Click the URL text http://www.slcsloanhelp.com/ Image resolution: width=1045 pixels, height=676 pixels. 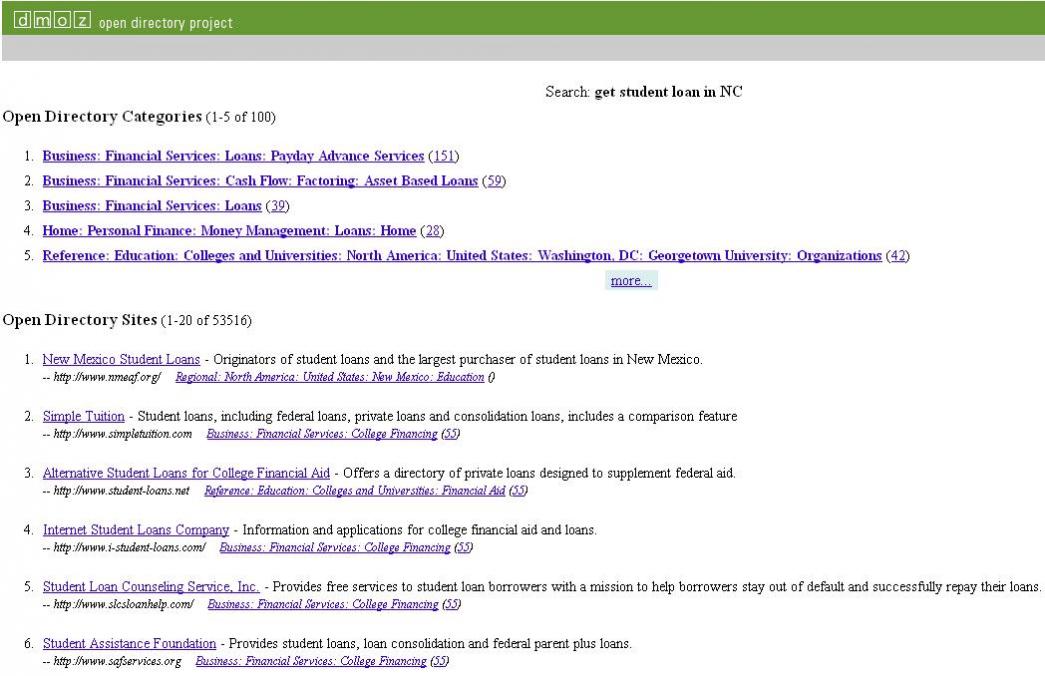pos(123,604)
